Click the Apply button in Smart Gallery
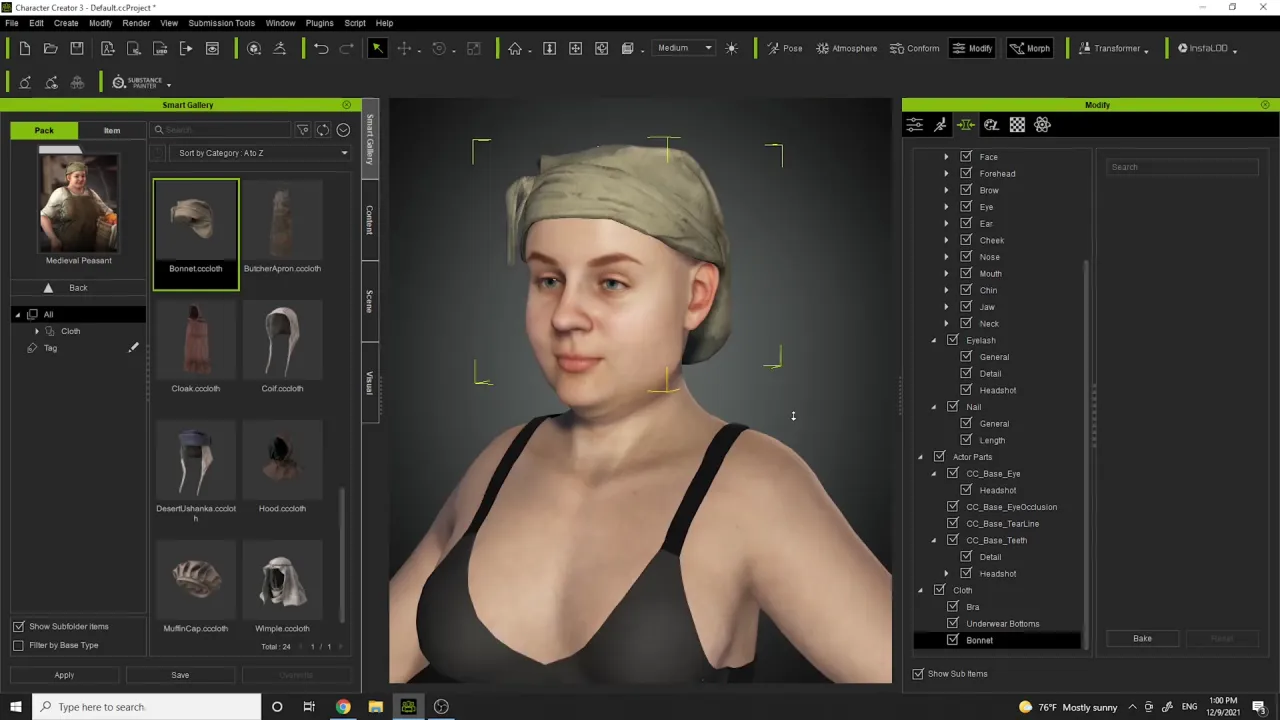Screen dimensions: 1280x720 point(64,675)
